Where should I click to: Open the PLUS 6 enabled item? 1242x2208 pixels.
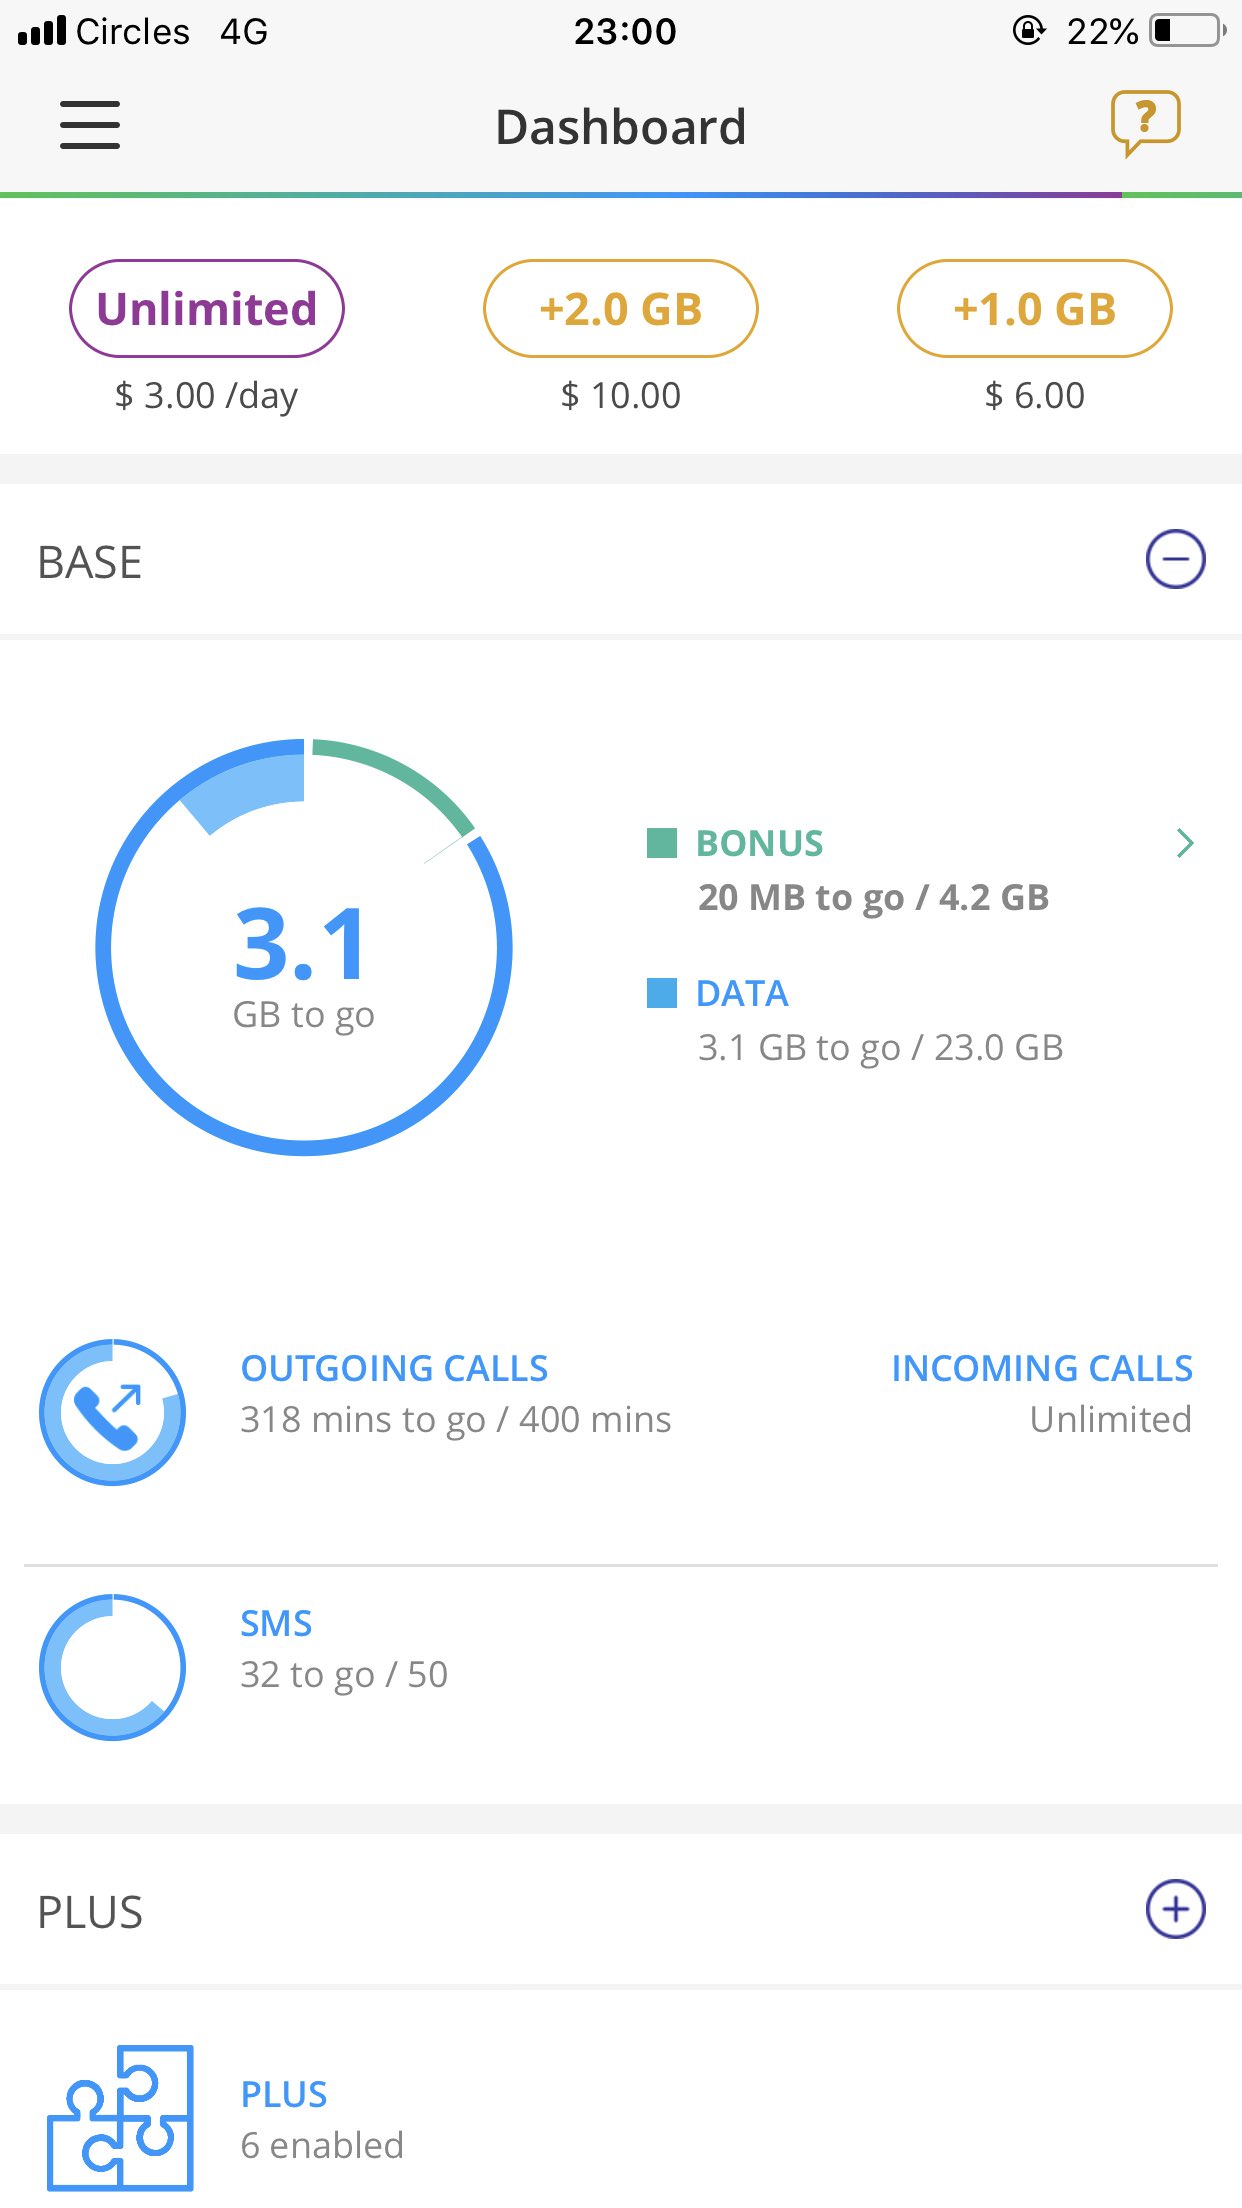(x=322, y=2120)
